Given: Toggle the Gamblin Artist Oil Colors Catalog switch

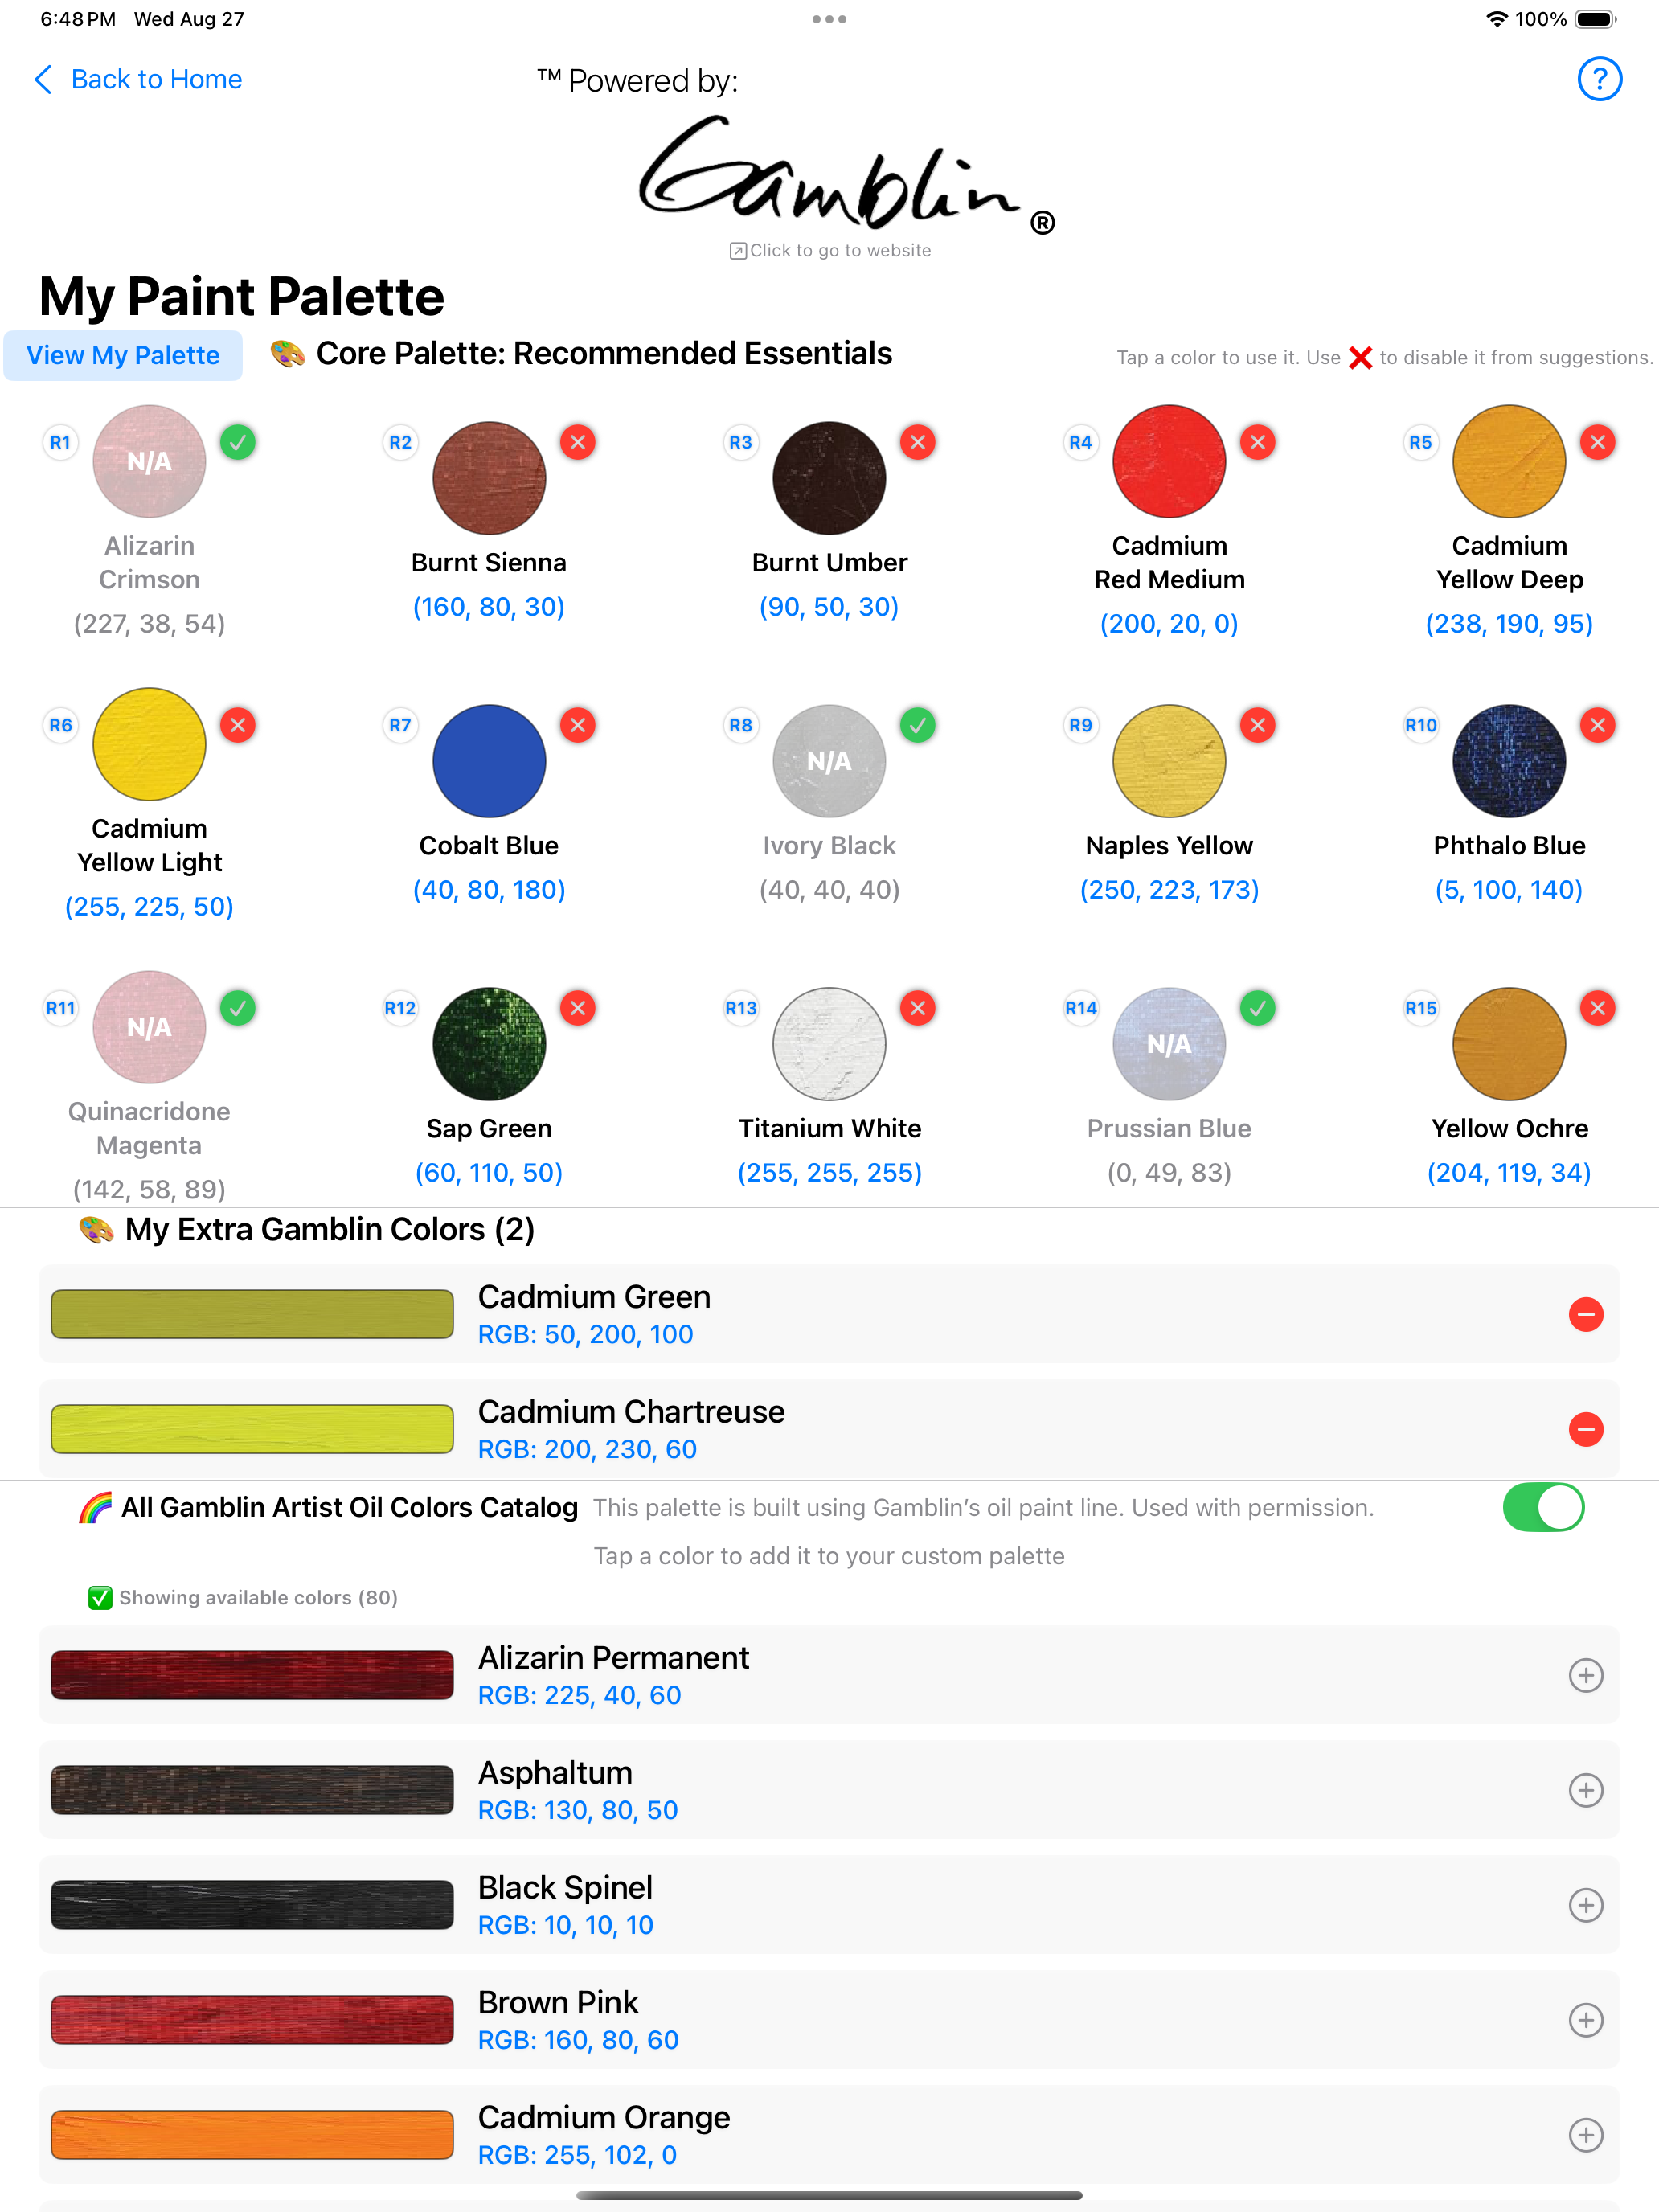Looking at the screenshot, I should 1542,1507.
